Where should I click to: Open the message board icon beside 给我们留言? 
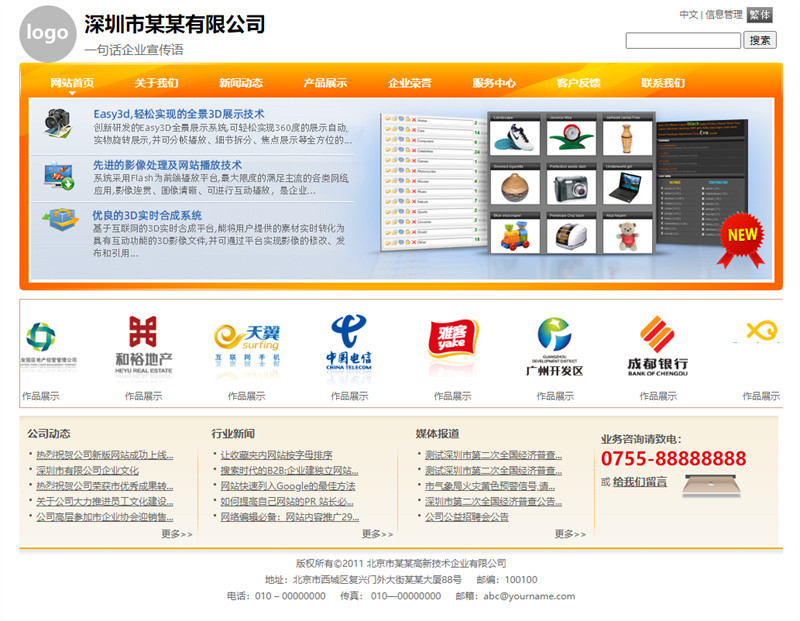pyautogui.click(x=711, y=486)
